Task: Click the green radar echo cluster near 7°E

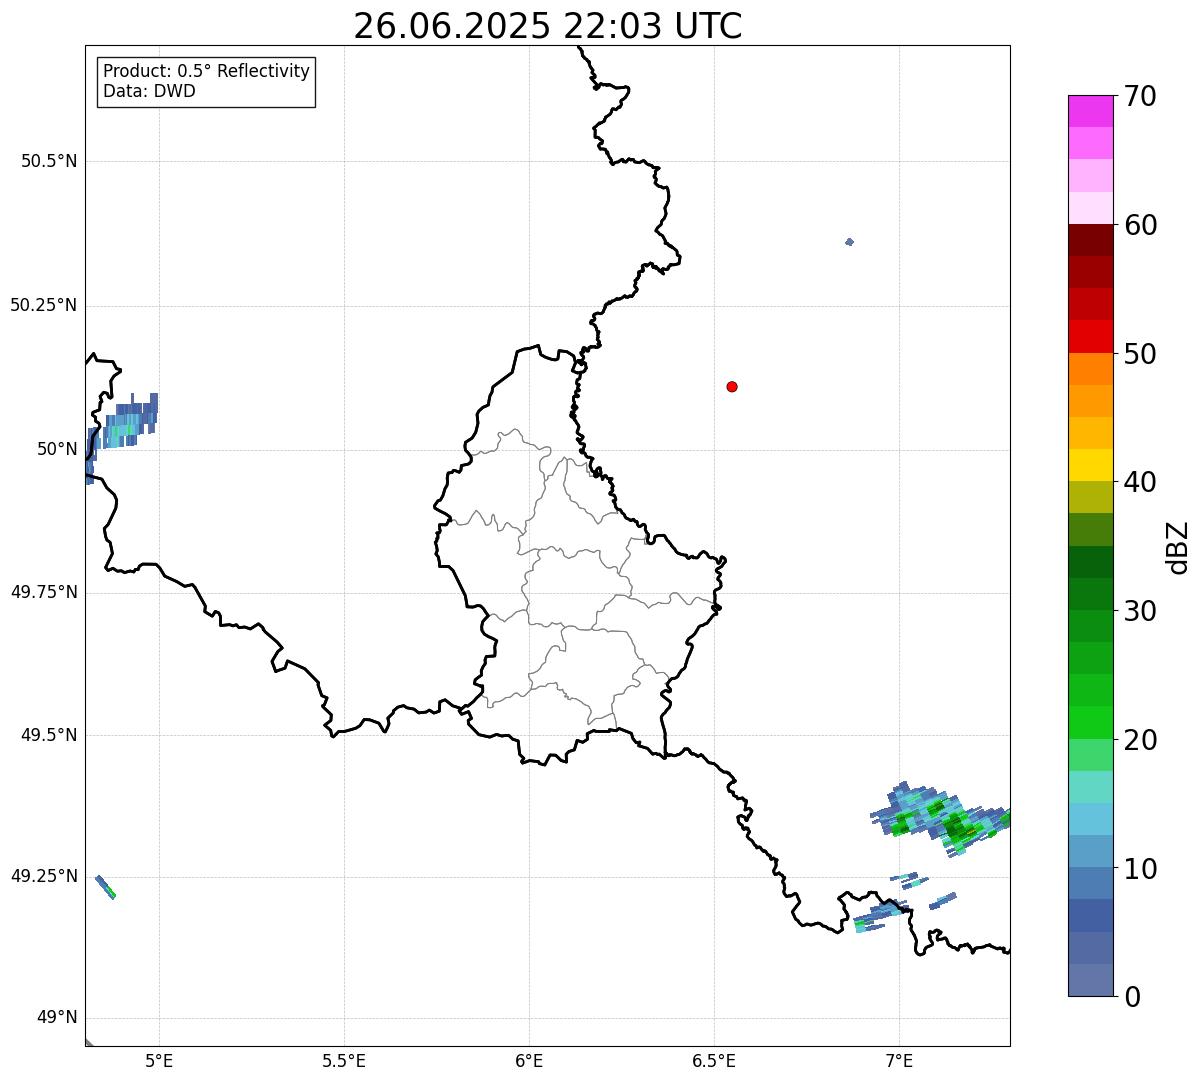Action: (x=940, y=820)
